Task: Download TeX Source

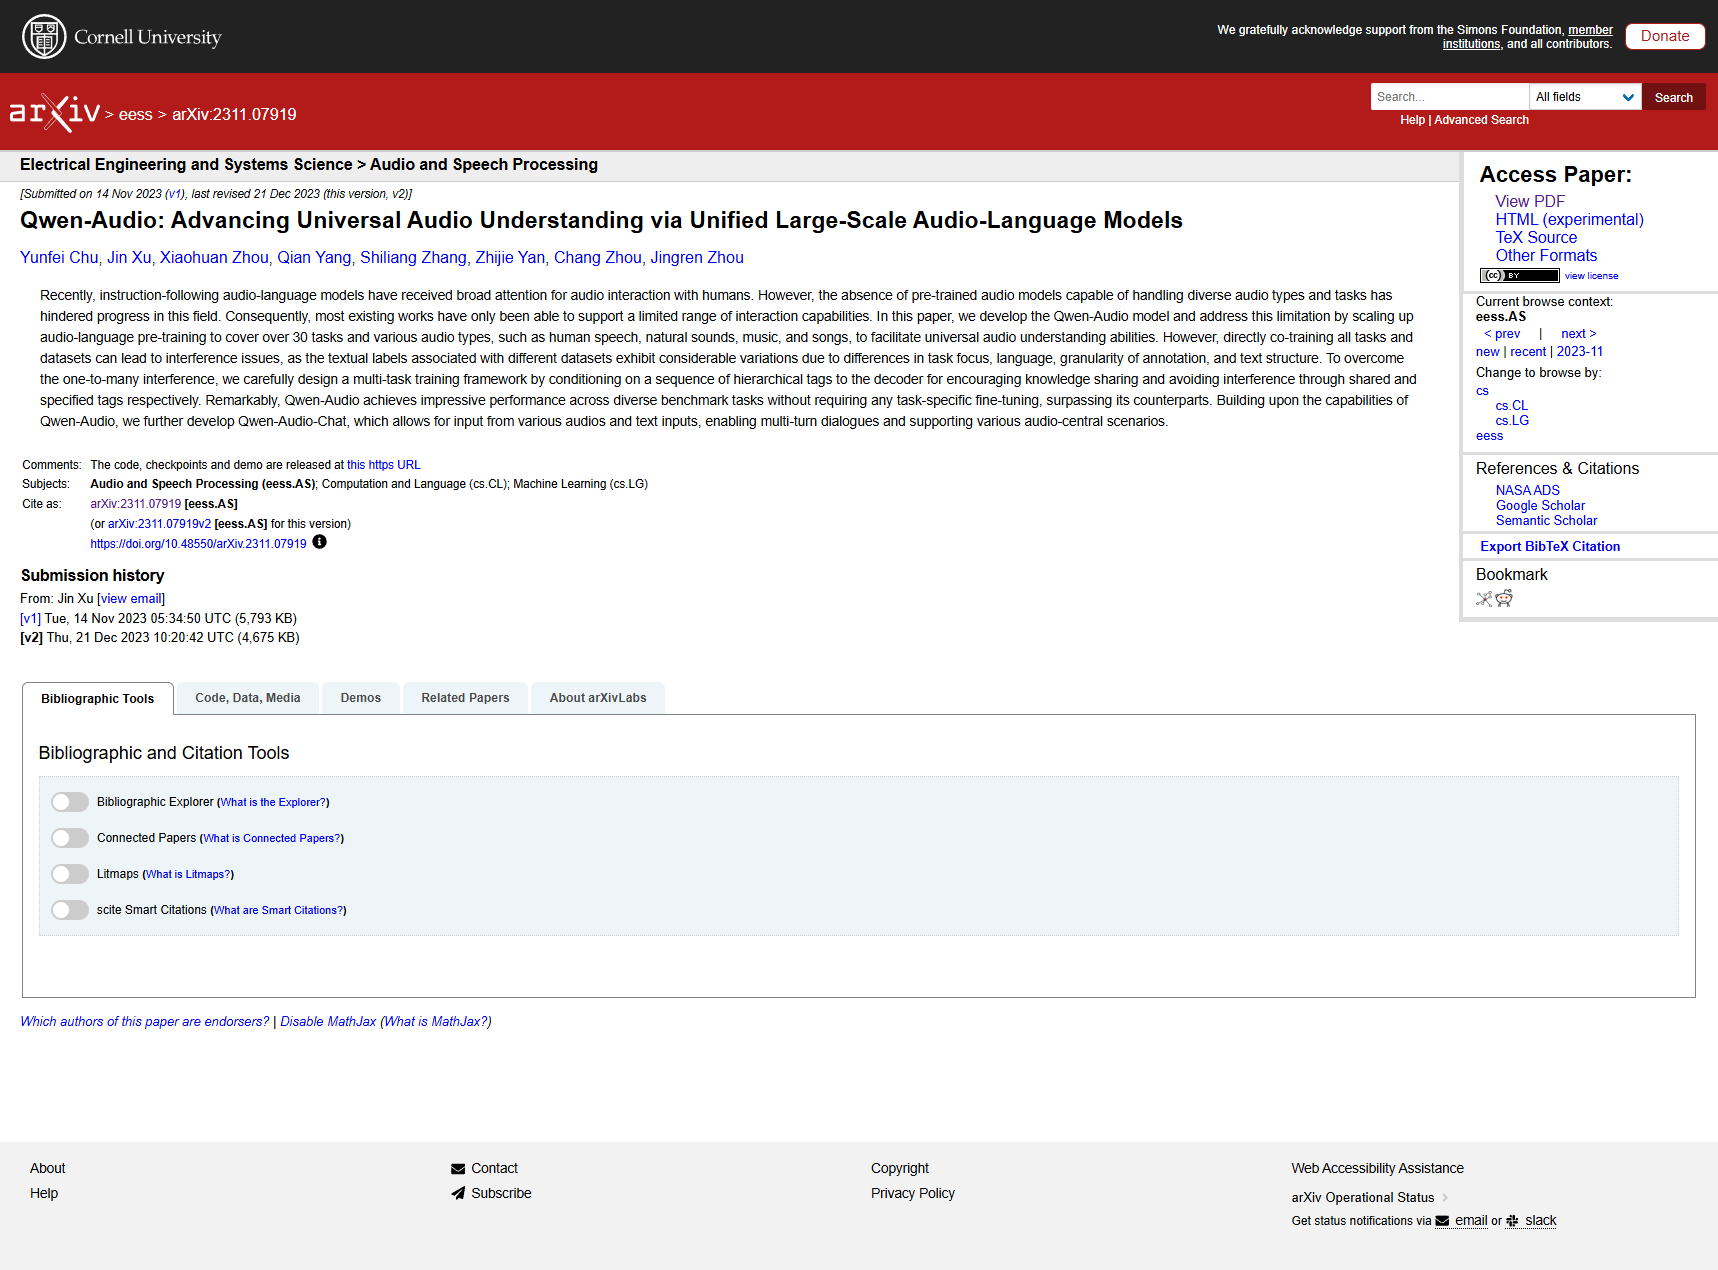Action: (x=1536, y=238)
